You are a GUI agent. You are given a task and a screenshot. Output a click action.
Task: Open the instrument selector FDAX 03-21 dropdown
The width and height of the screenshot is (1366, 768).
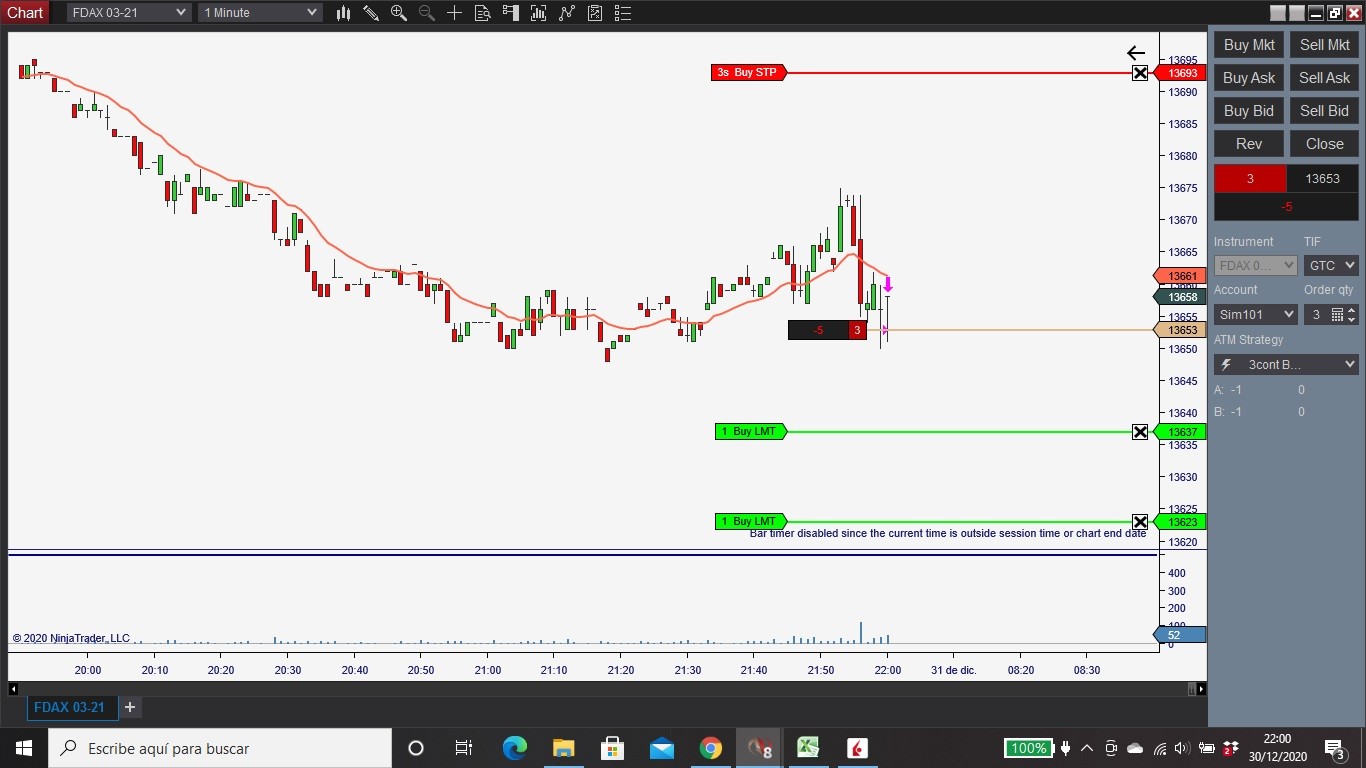tap(128, 13)
